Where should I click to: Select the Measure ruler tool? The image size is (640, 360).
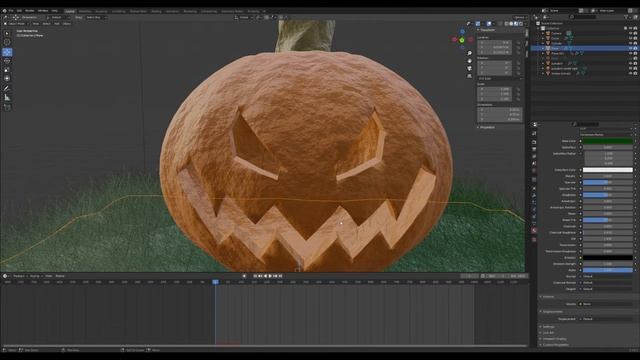pyautogui.click(x=7, y=98)
